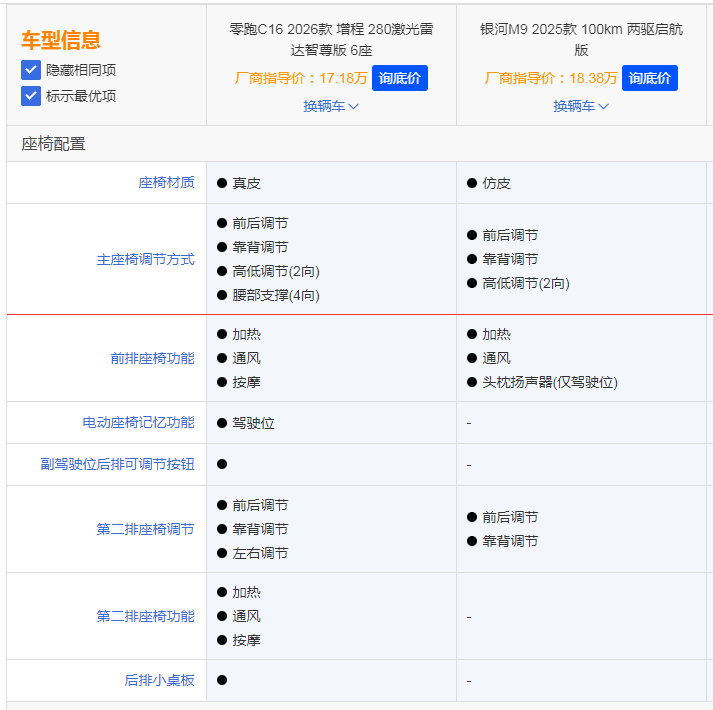Click the 后排小桌板 parameter link
Screen dimensions: 713x710
pos(159,680)
